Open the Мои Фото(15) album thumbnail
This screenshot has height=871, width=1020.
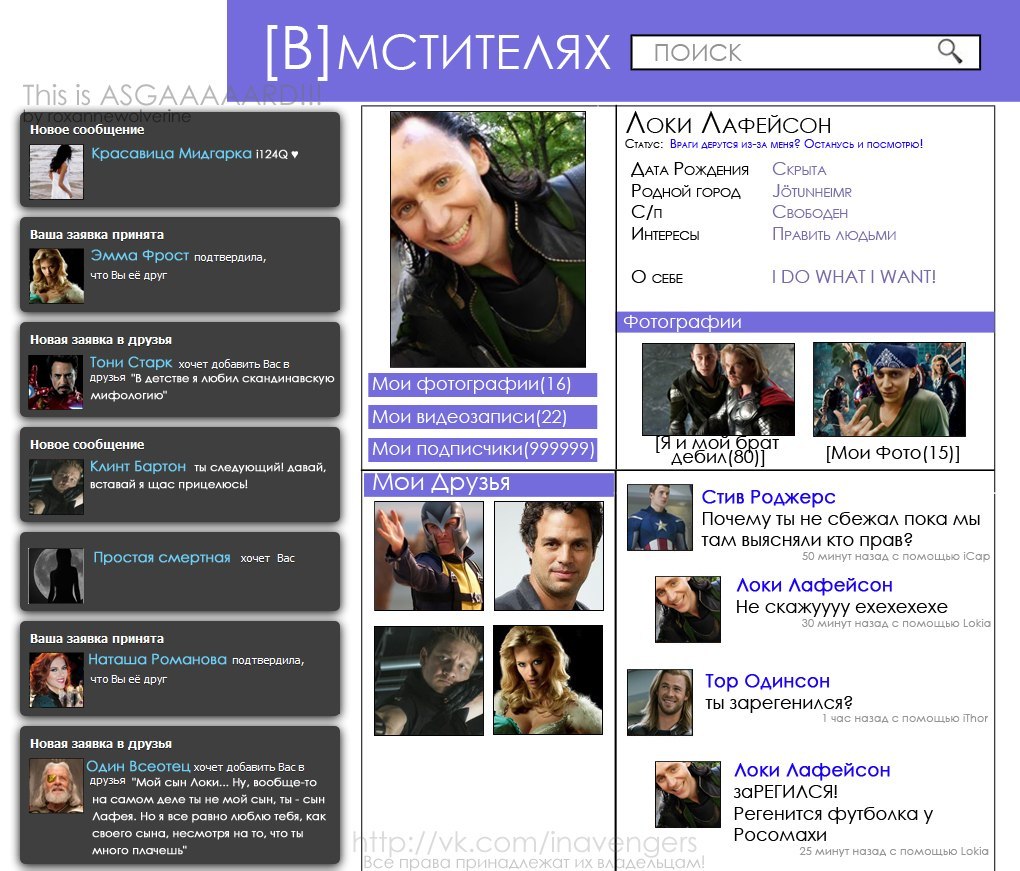[x=889, y=389]
